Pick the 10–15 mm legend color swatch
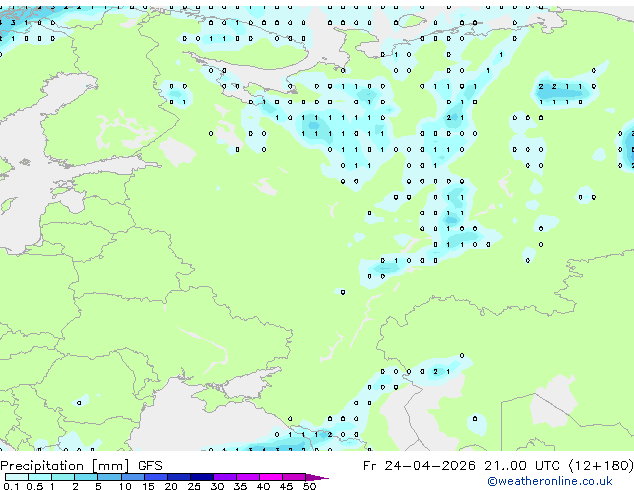The width and height of the screenshot is (634, 490). pos(133,477)
